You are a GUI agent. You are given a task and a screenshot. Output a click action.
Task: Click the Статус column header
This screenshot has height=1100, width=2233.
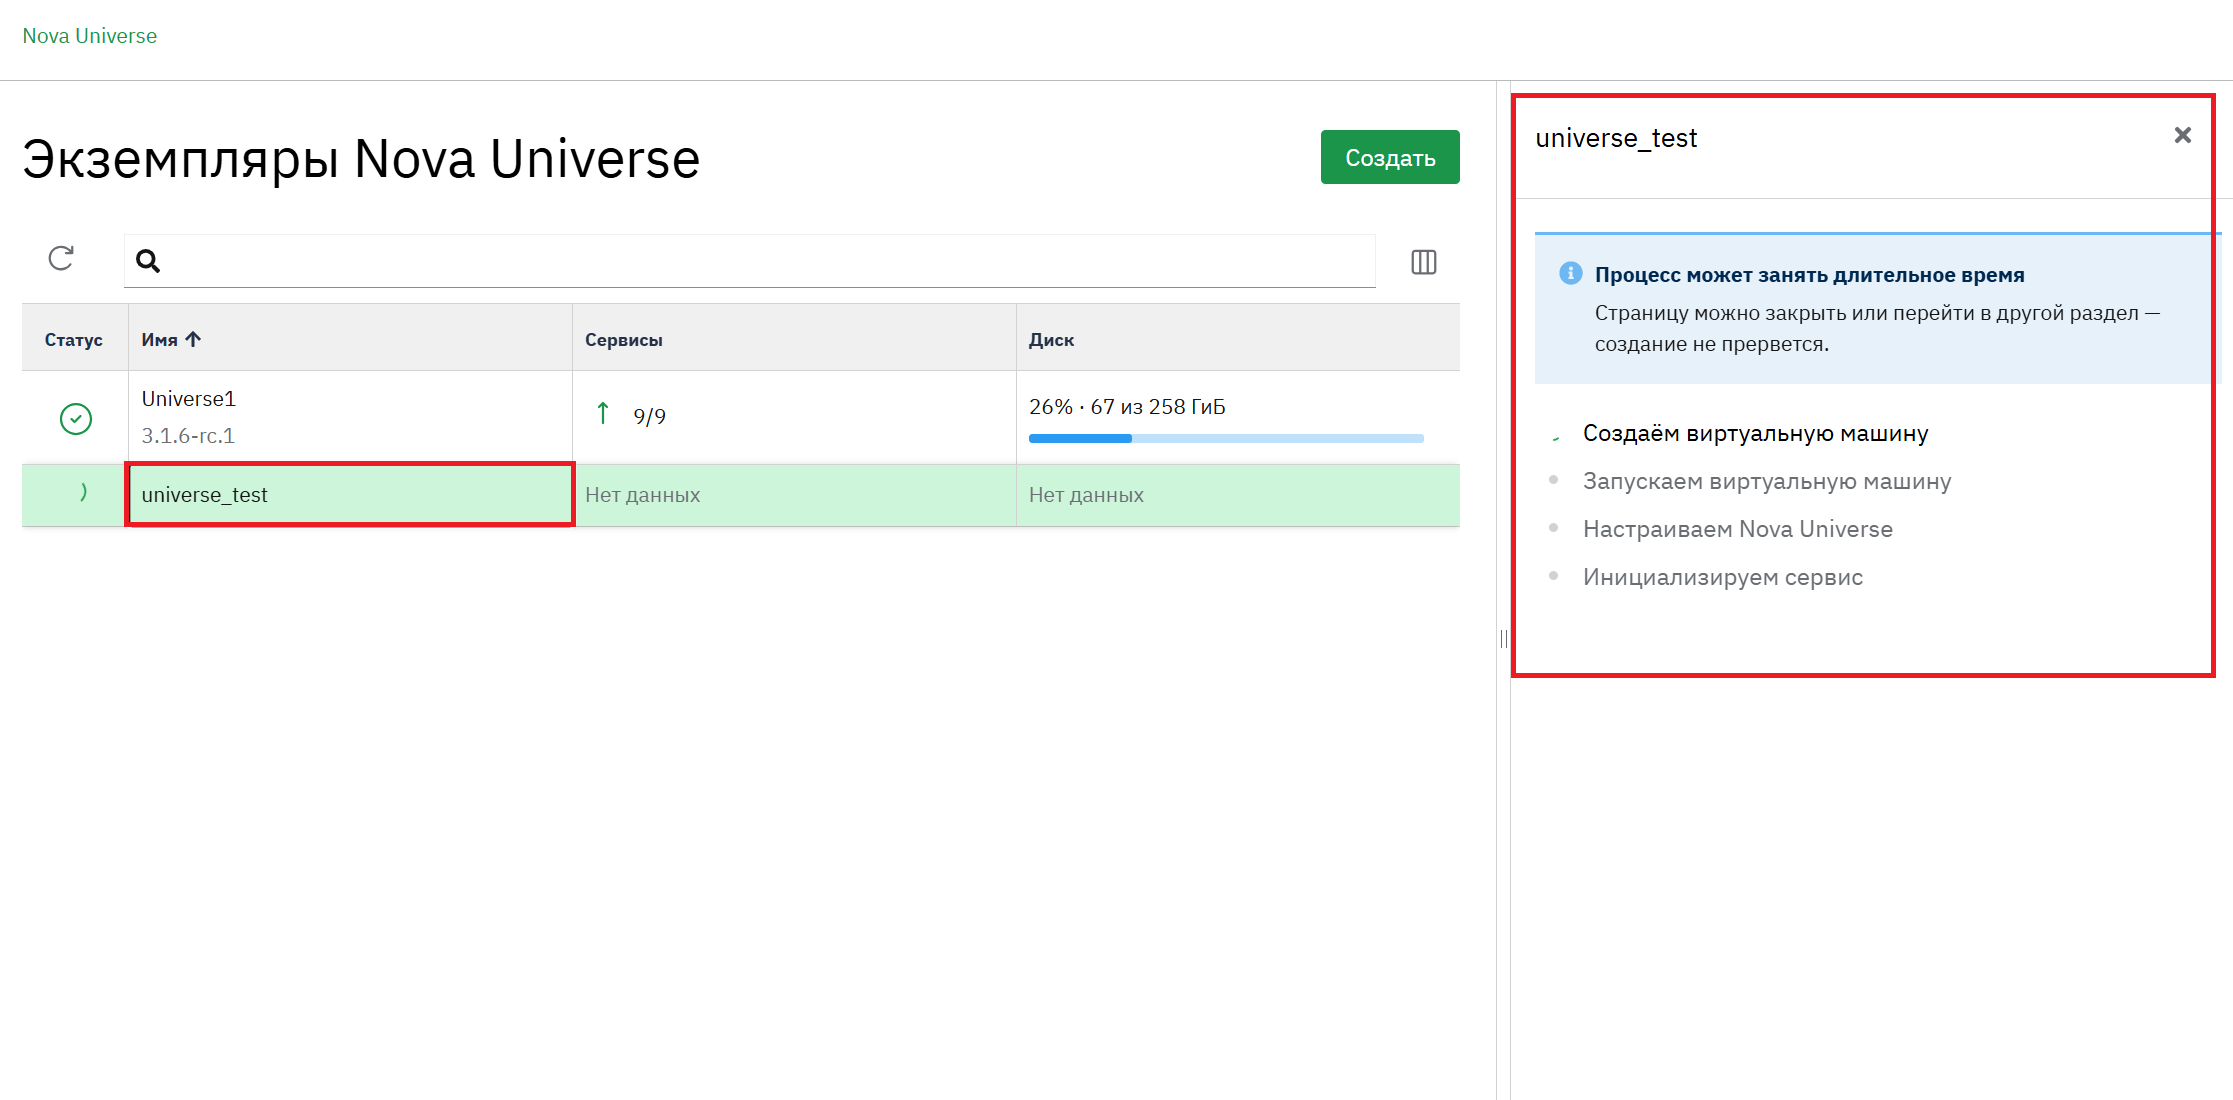pos(73,340)
